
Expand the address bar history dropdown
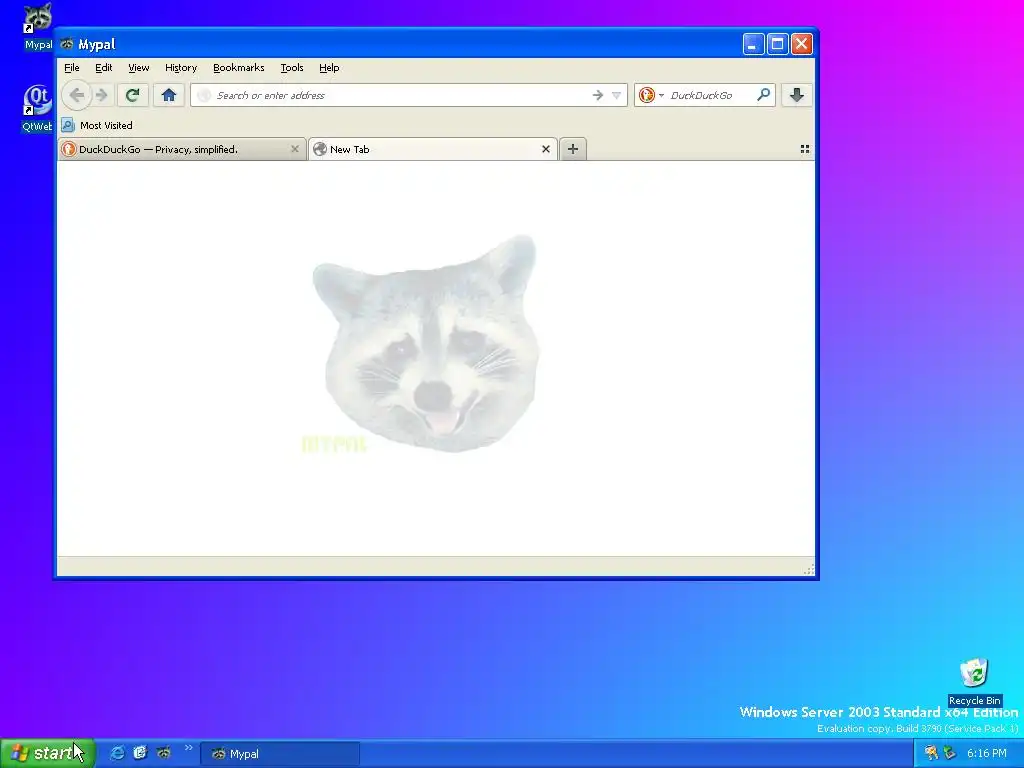616,95
